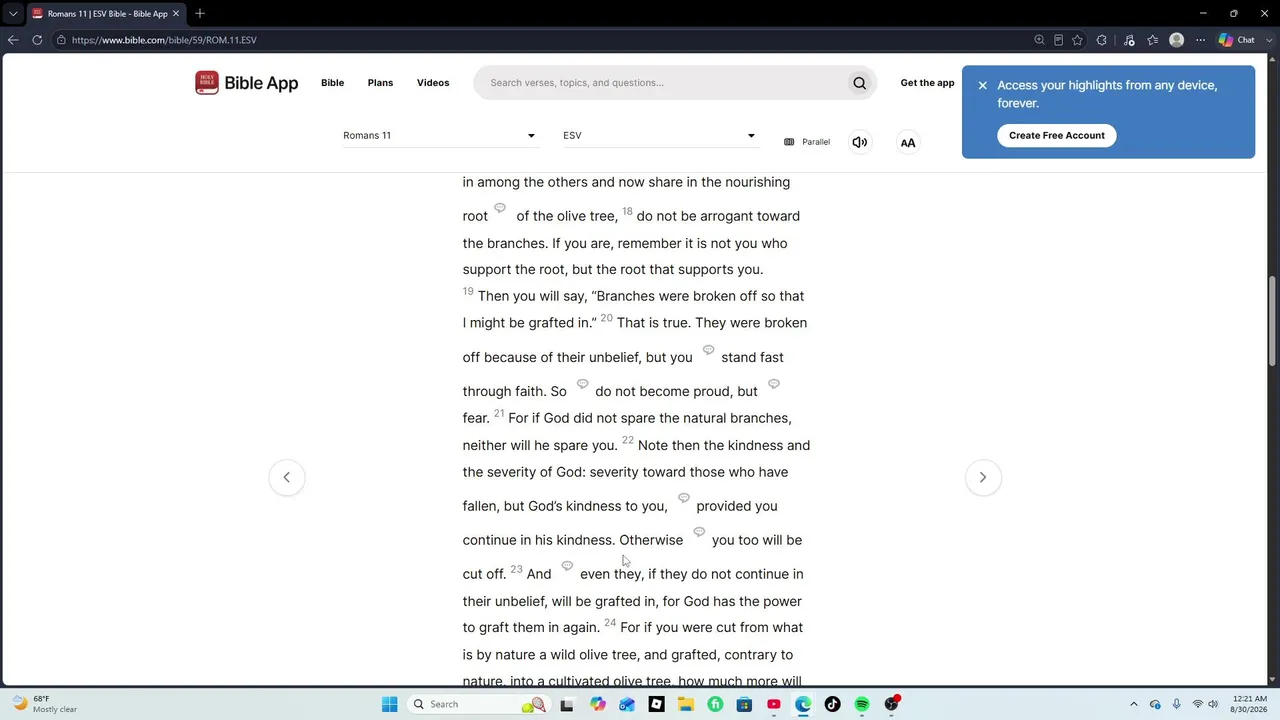Reload the page with refresh icon
Viewport: 1280px width, 720px height.
click(x=37, y=40)
